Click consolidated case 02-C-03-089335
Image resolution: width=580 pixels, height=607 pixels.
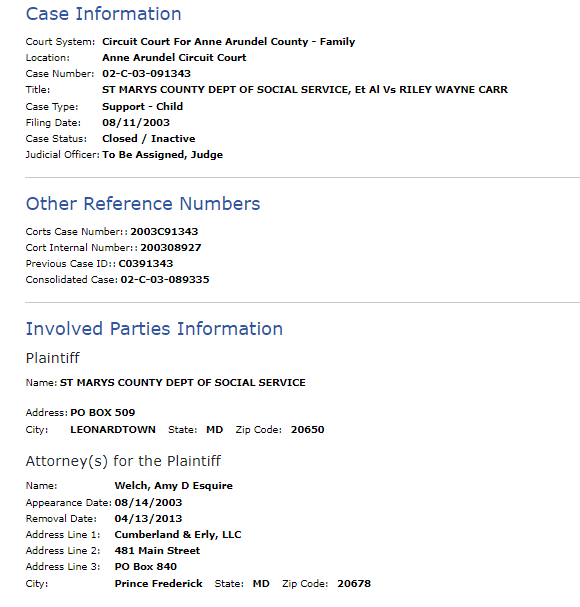[165, 279]
